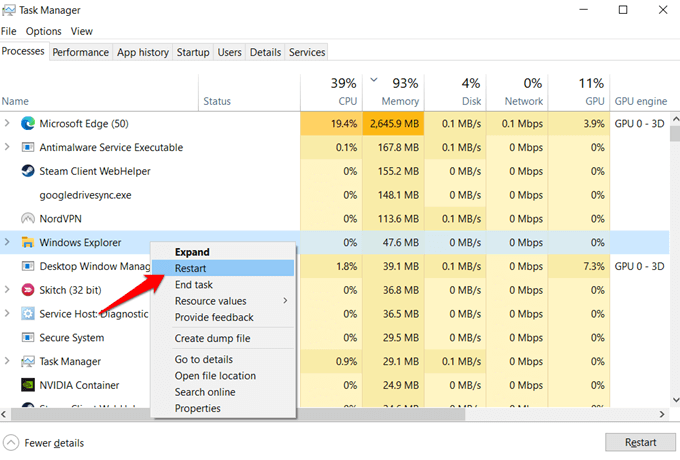Select the googledrivesync.exe process row

[334, 195]
